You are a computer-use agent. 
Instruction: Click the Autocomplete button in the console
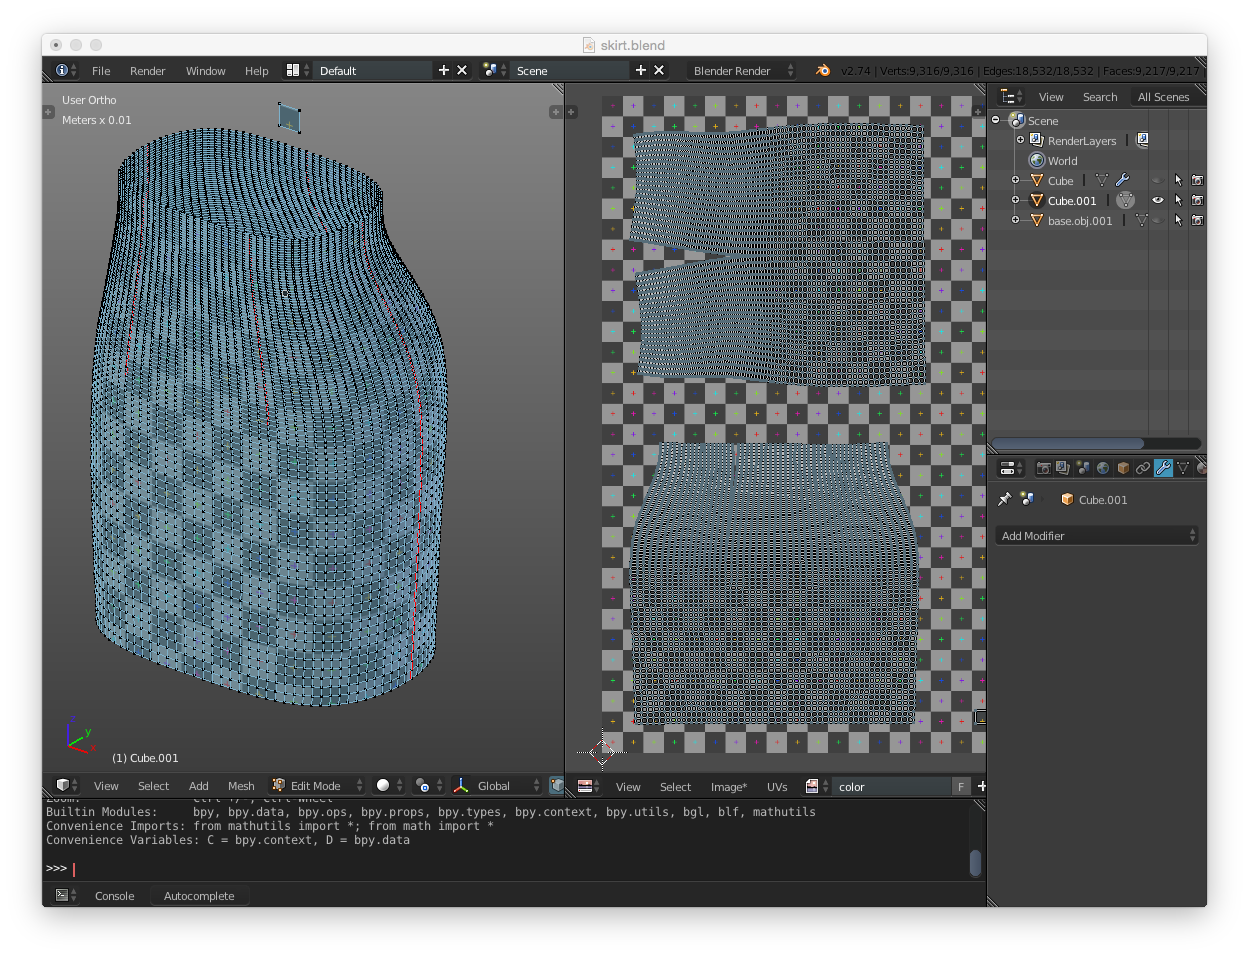tap(199, 896)
